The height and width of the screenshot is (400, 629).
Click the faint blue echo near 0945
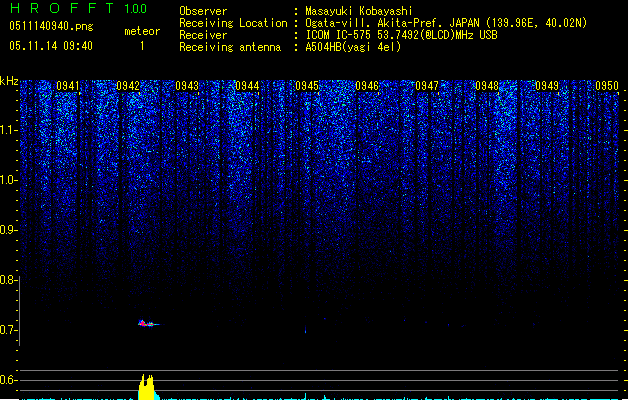(306, 330)
